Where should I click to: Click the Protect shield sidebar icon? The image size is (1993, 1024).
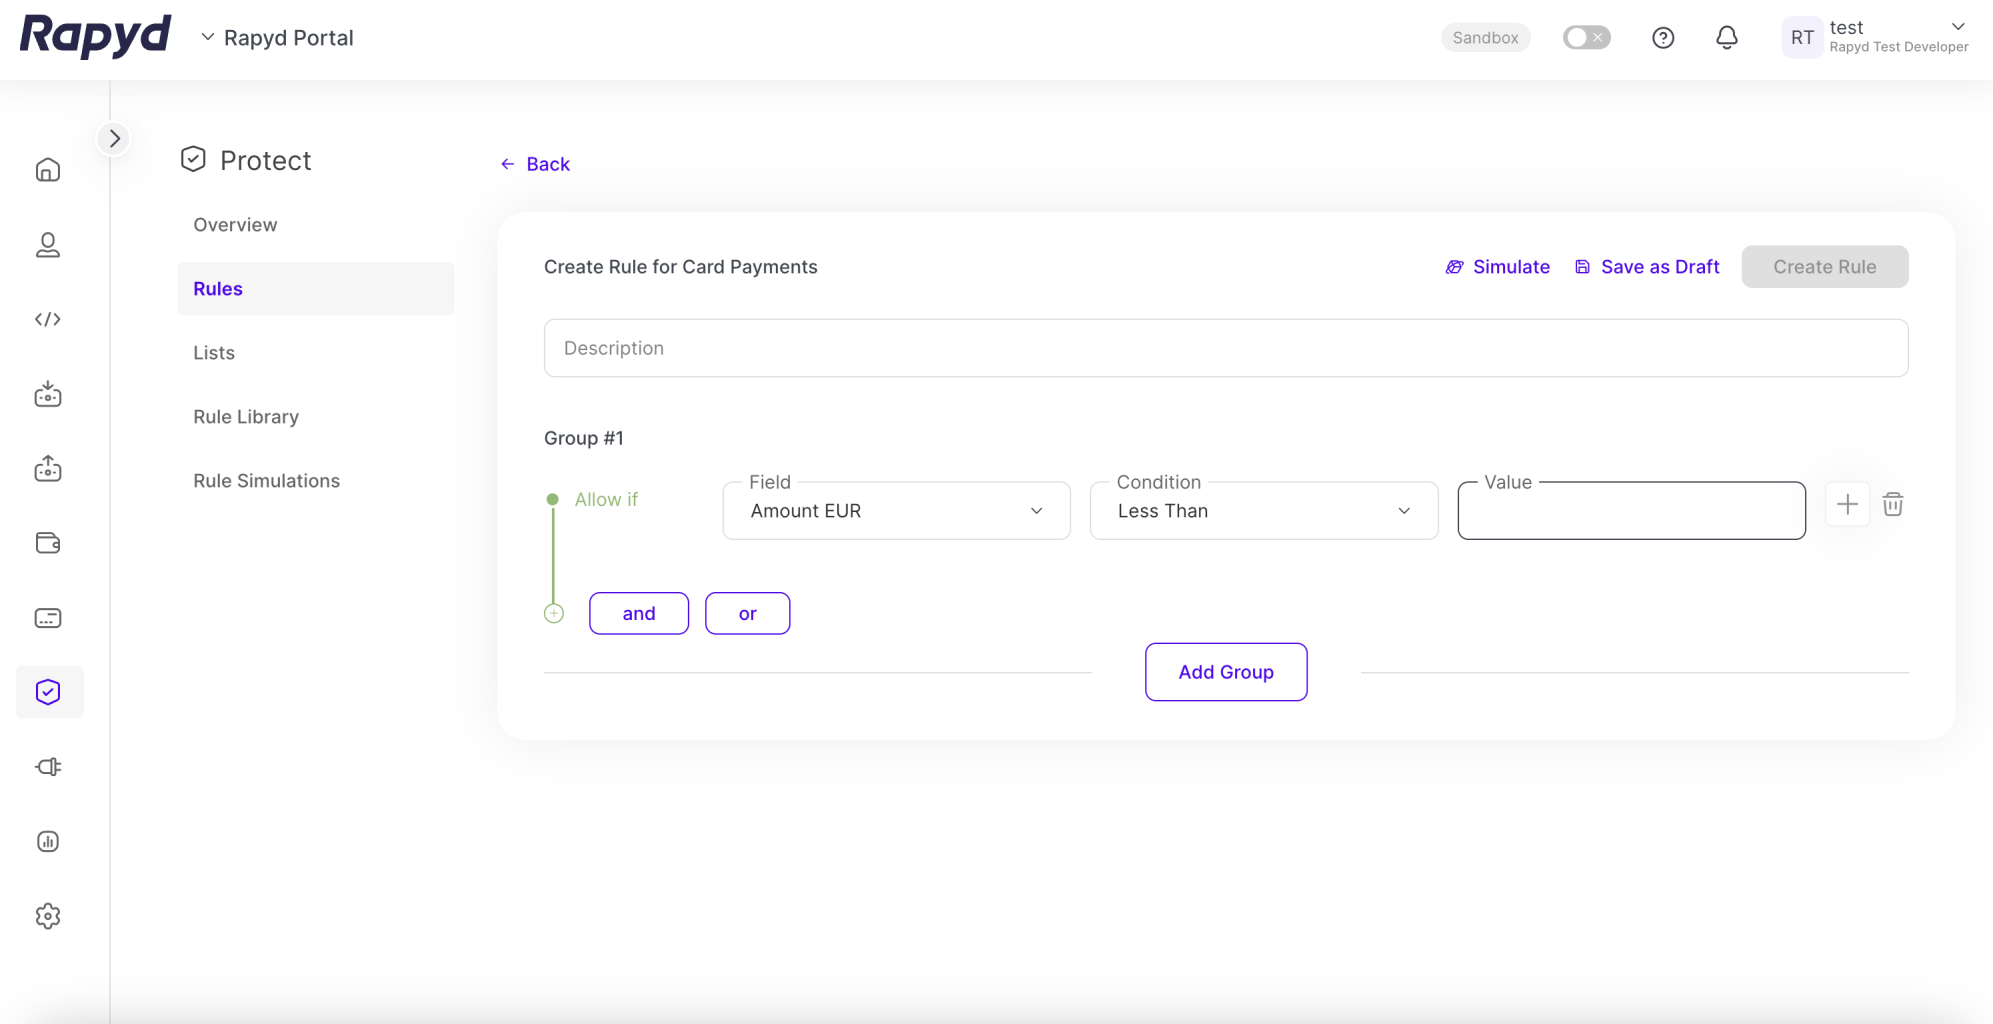click(x=48, y=692)
